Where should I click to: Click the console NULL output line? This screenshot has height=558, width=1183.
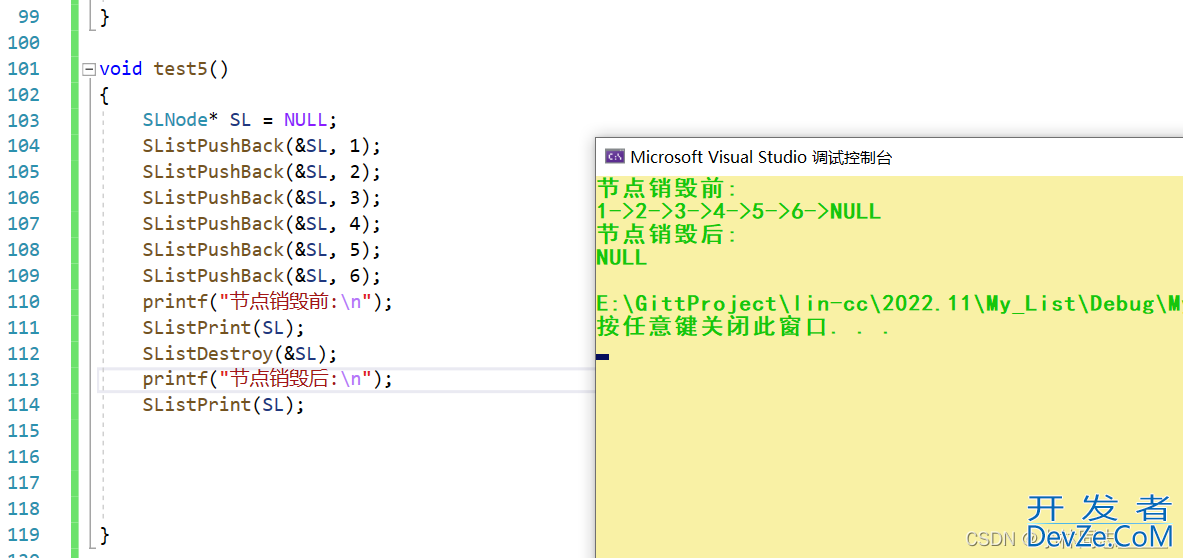[x=622, y=258]
